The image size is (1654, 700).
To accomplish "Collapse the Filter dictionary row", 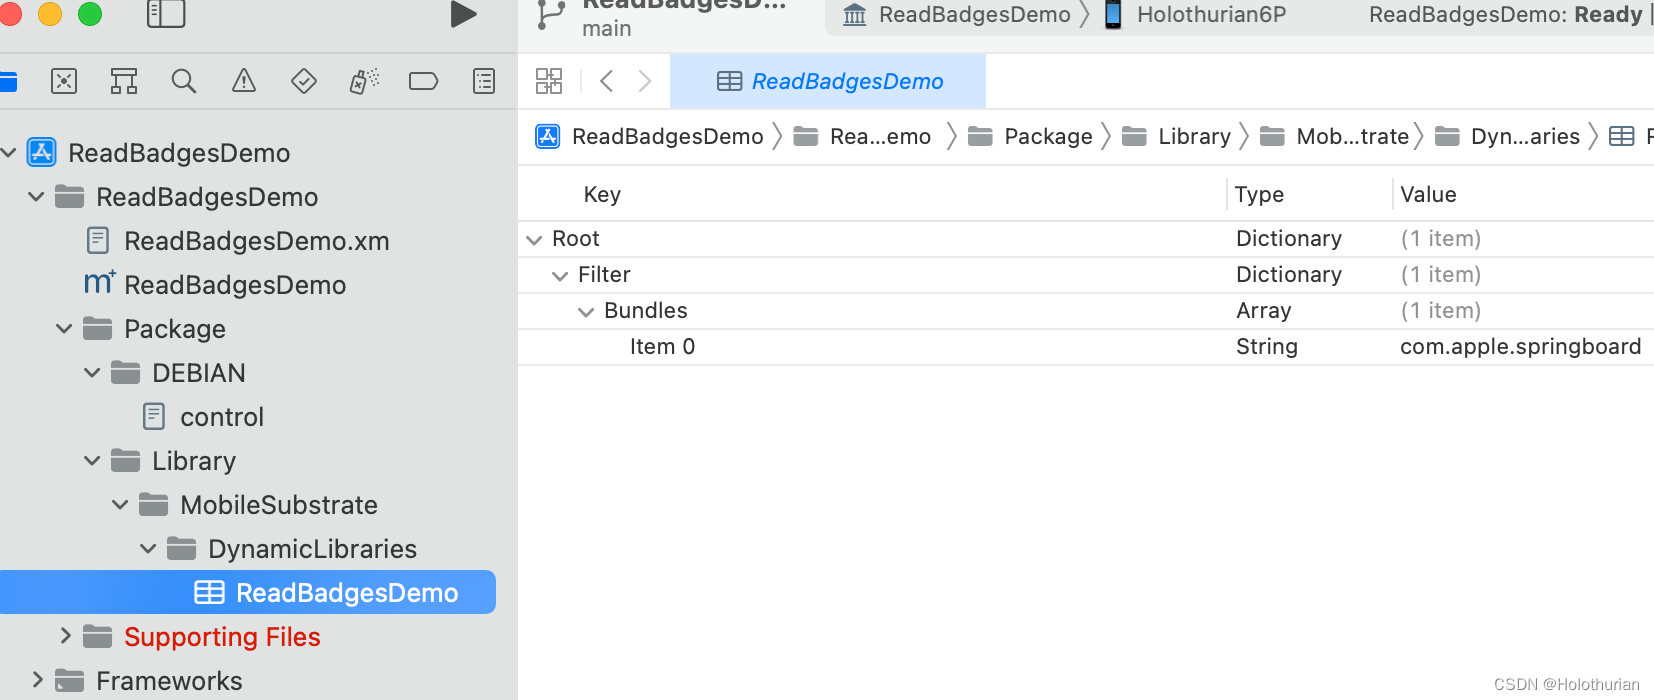I will coord(560,276).
